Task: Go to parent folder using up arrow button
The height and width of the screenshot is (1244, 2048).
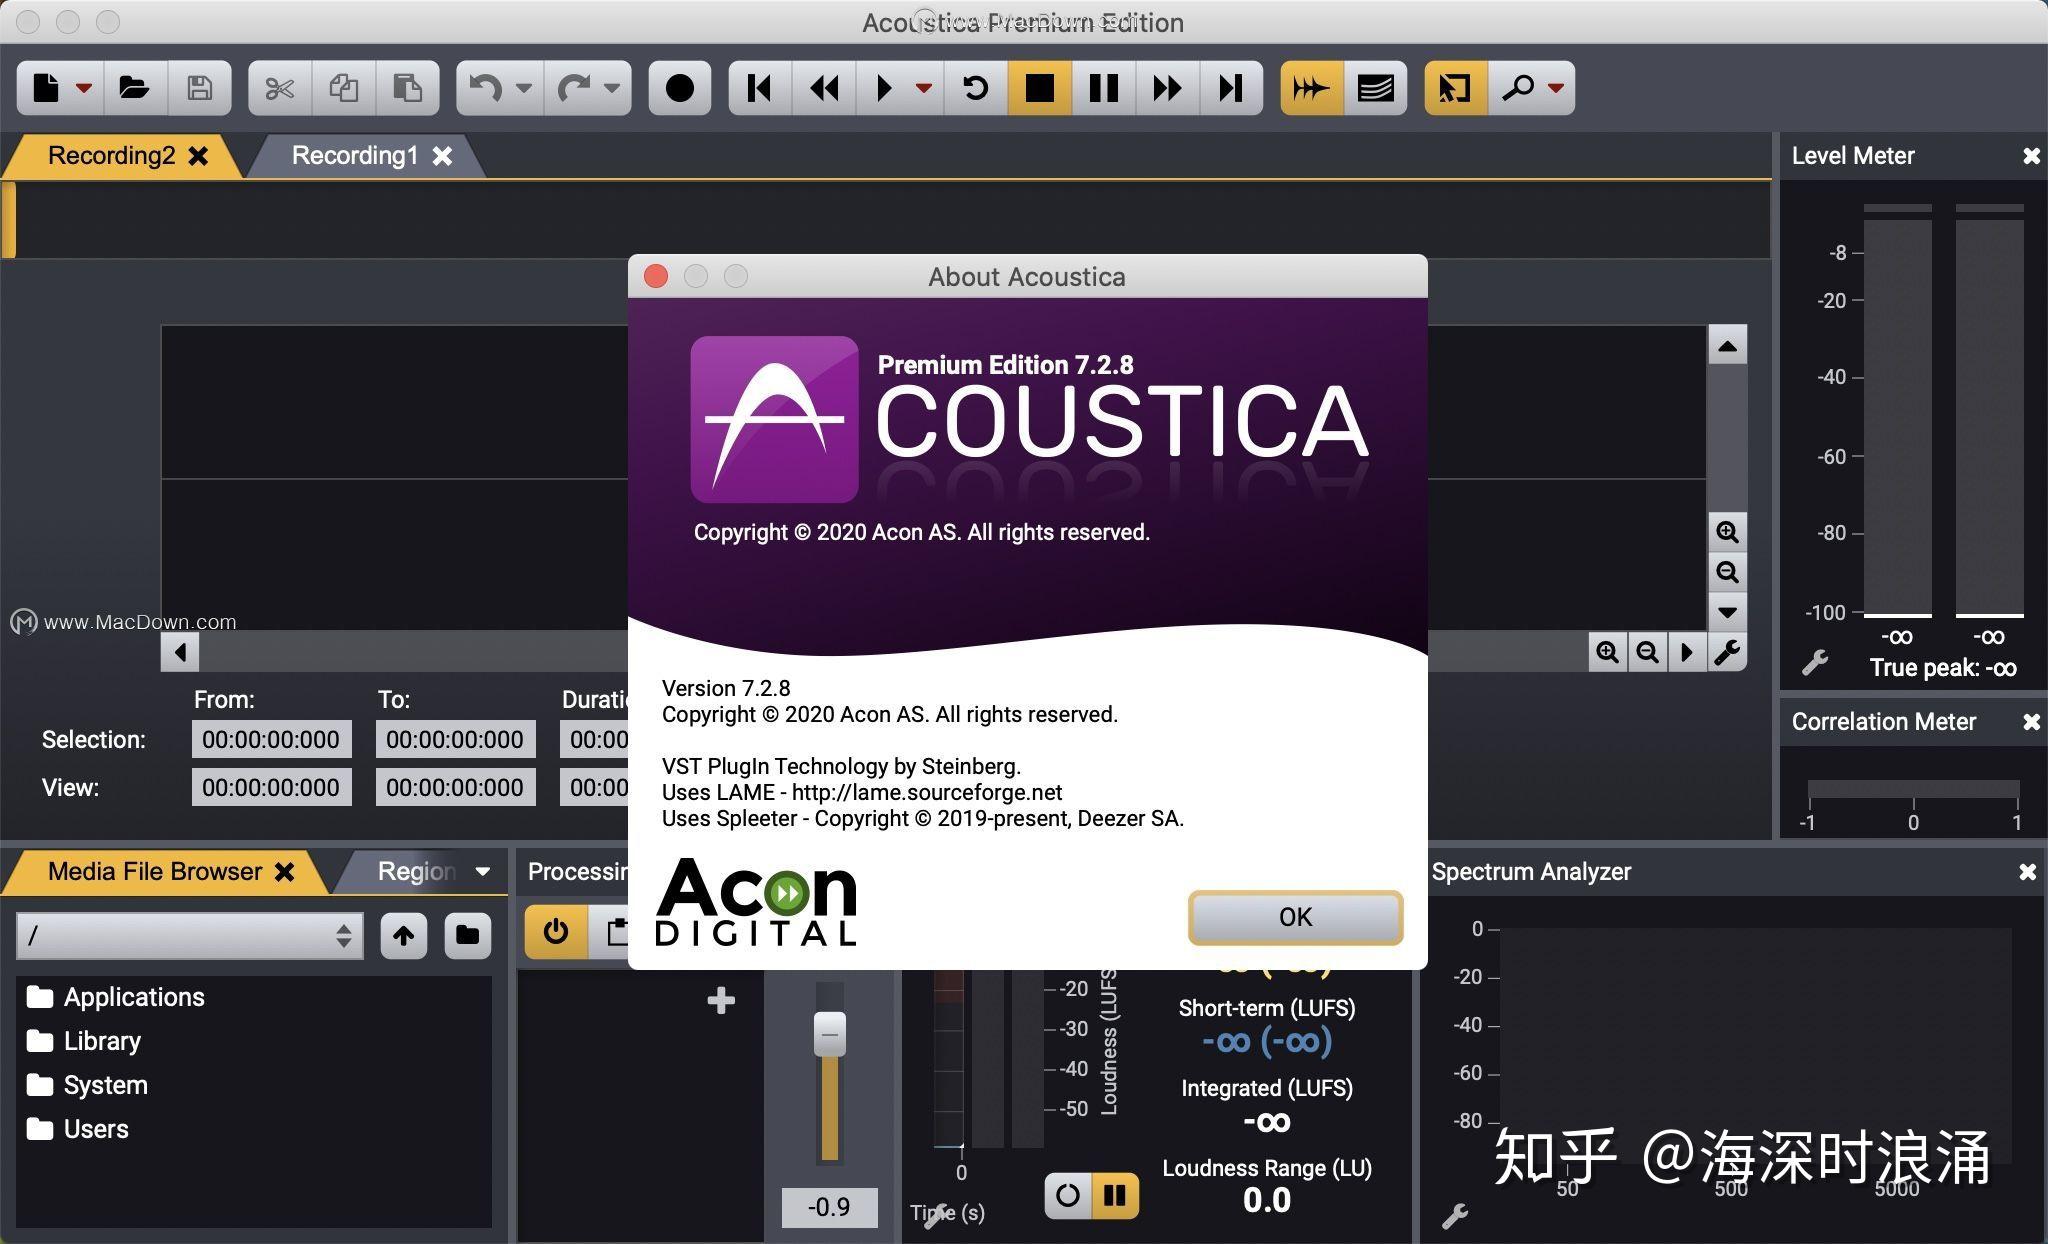Action: click(x=403, y=935)
